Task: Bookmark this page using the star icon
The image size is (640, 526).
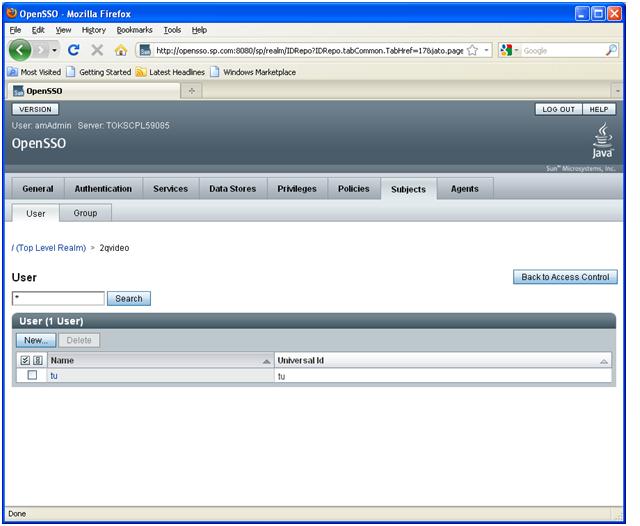Action: [472, 50]
